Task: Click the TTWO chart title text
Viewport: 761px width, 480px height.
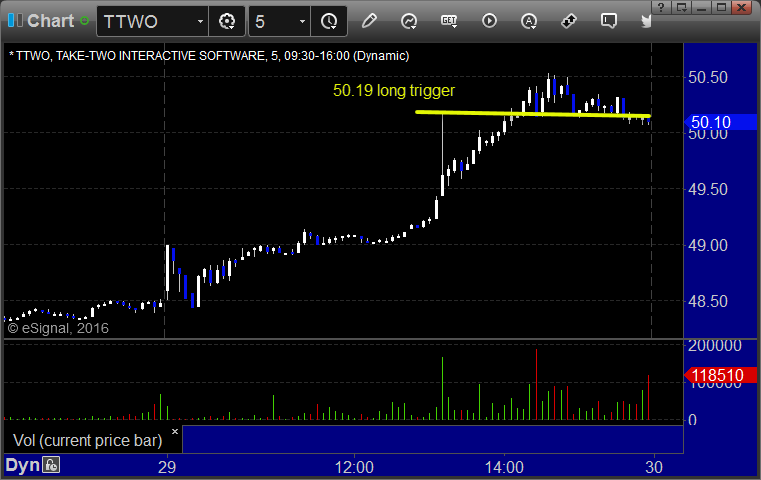Action: coord(209,56)
